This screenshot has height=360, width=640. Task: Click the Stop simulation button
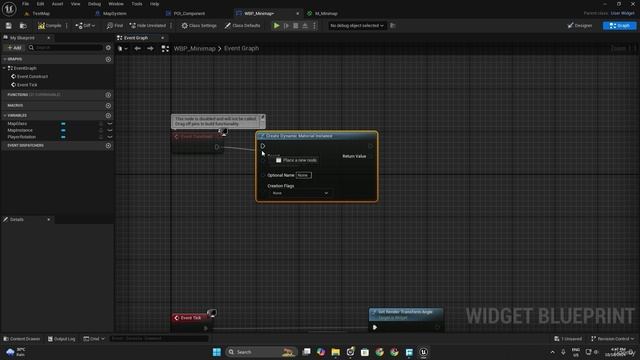[x=296, y=26]
